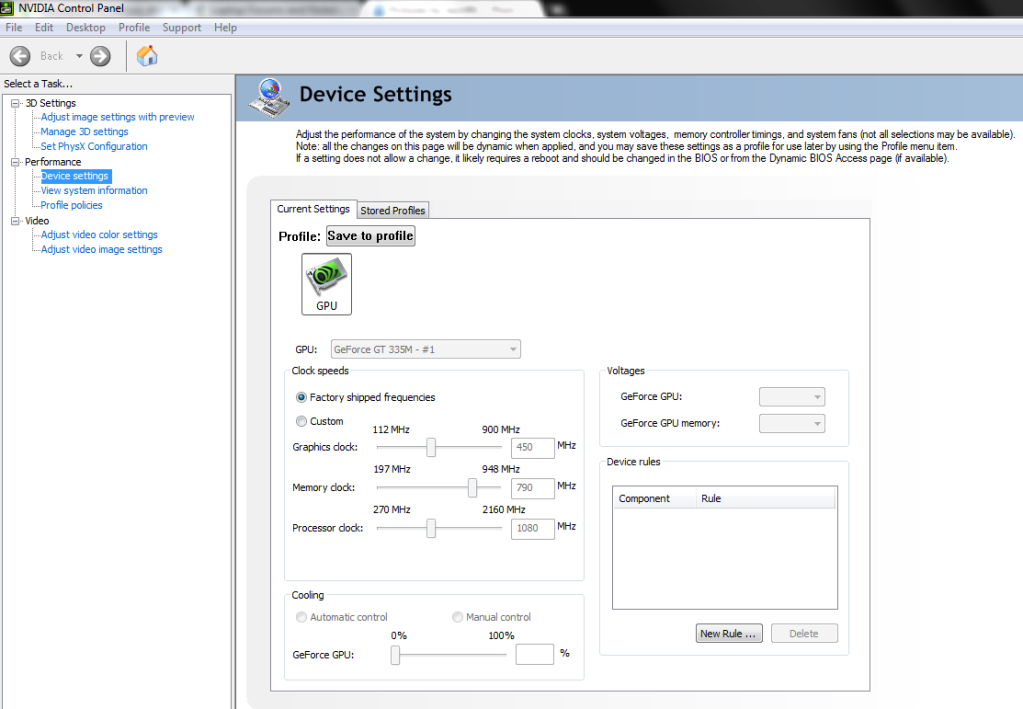Open the GPU selection dropdown
Viewport: 1023px width, 709px height.
pos(425,350)
